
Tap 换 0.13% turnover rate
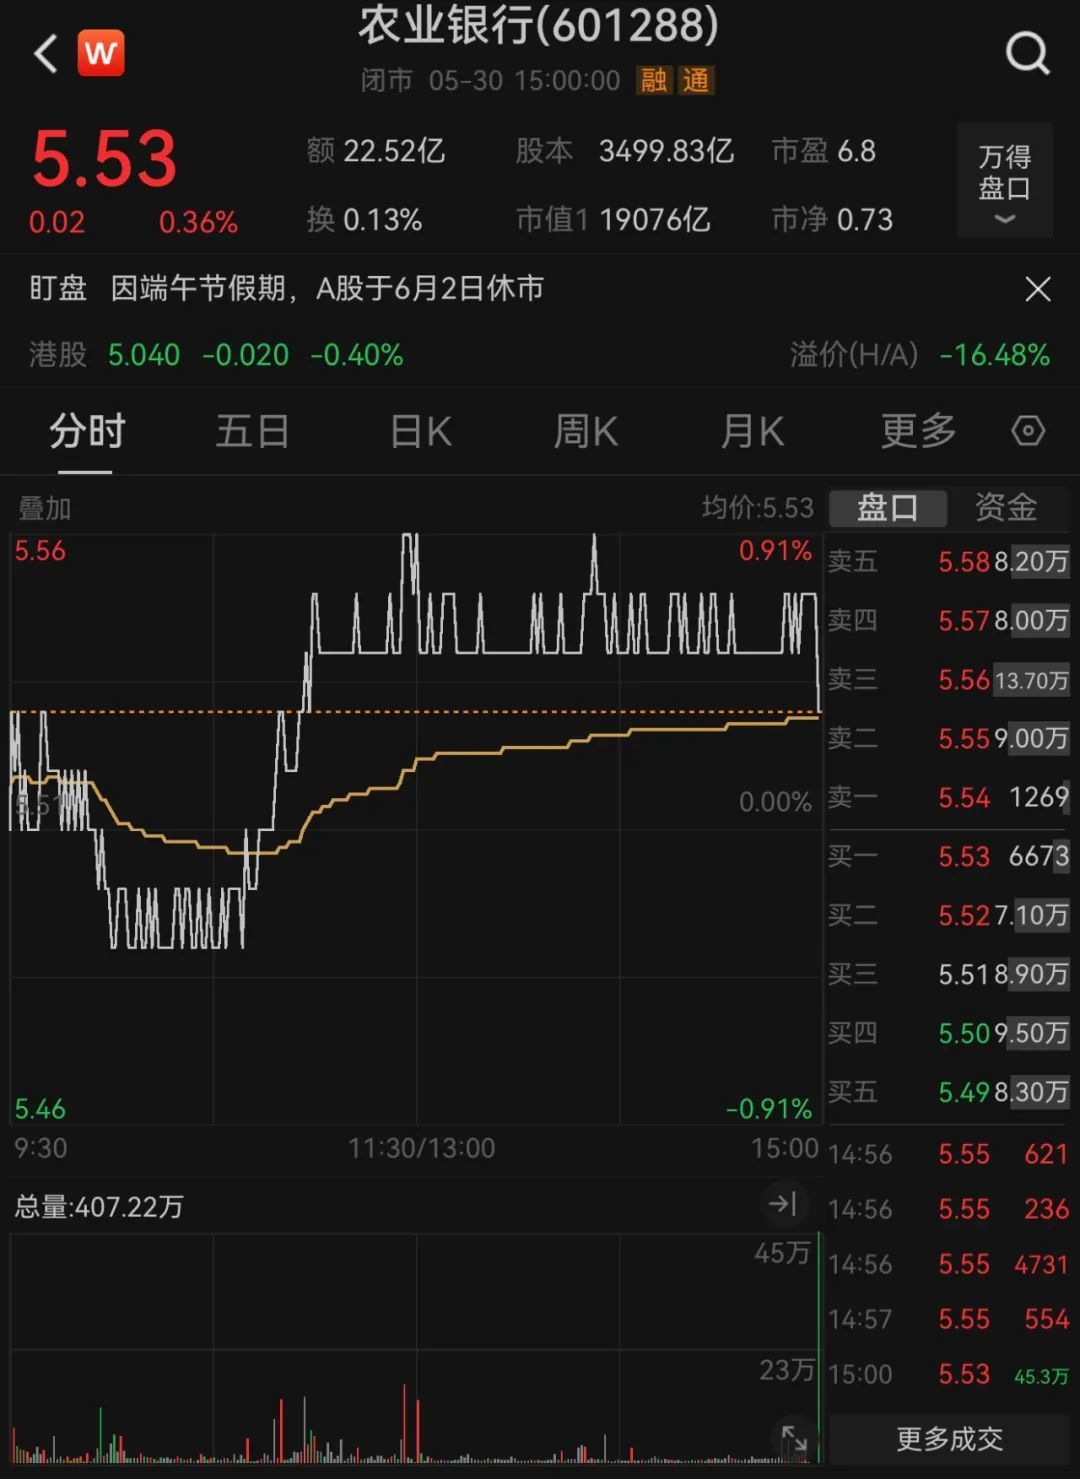coord(364,219)
